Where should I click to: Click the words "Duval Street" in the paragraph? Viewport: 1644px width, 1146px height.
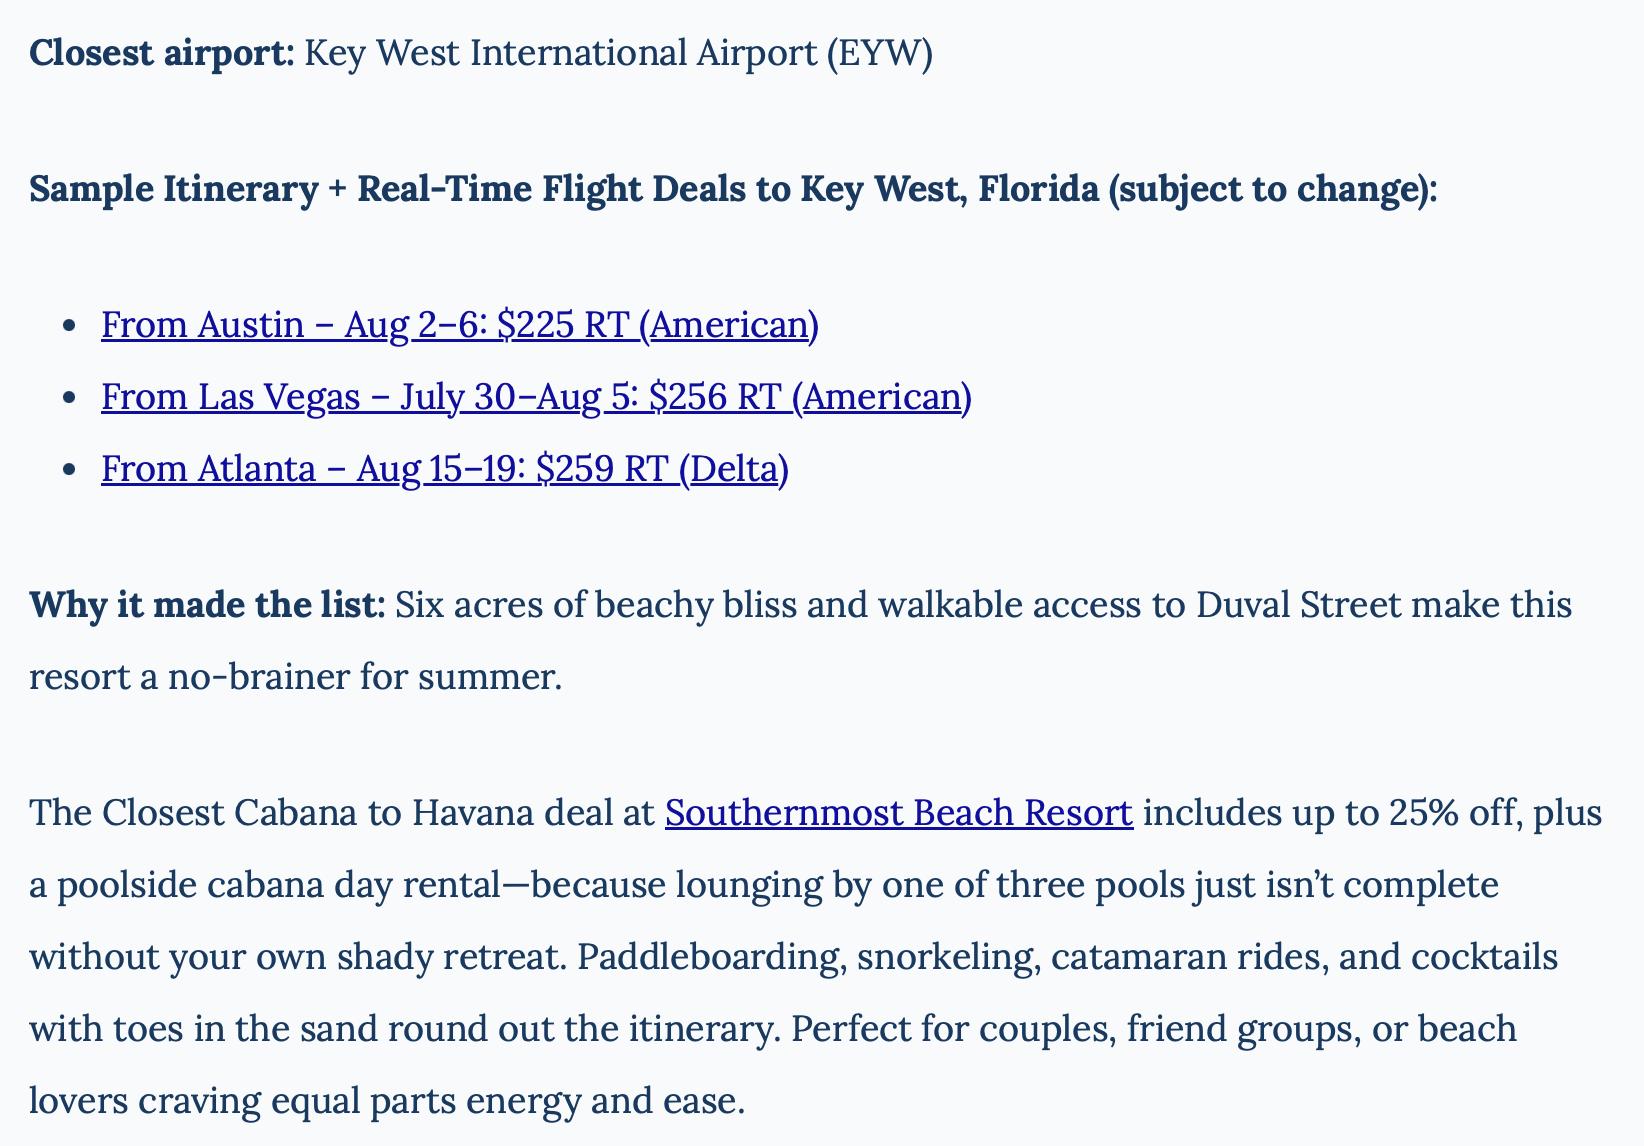[x=1298, y=605]
